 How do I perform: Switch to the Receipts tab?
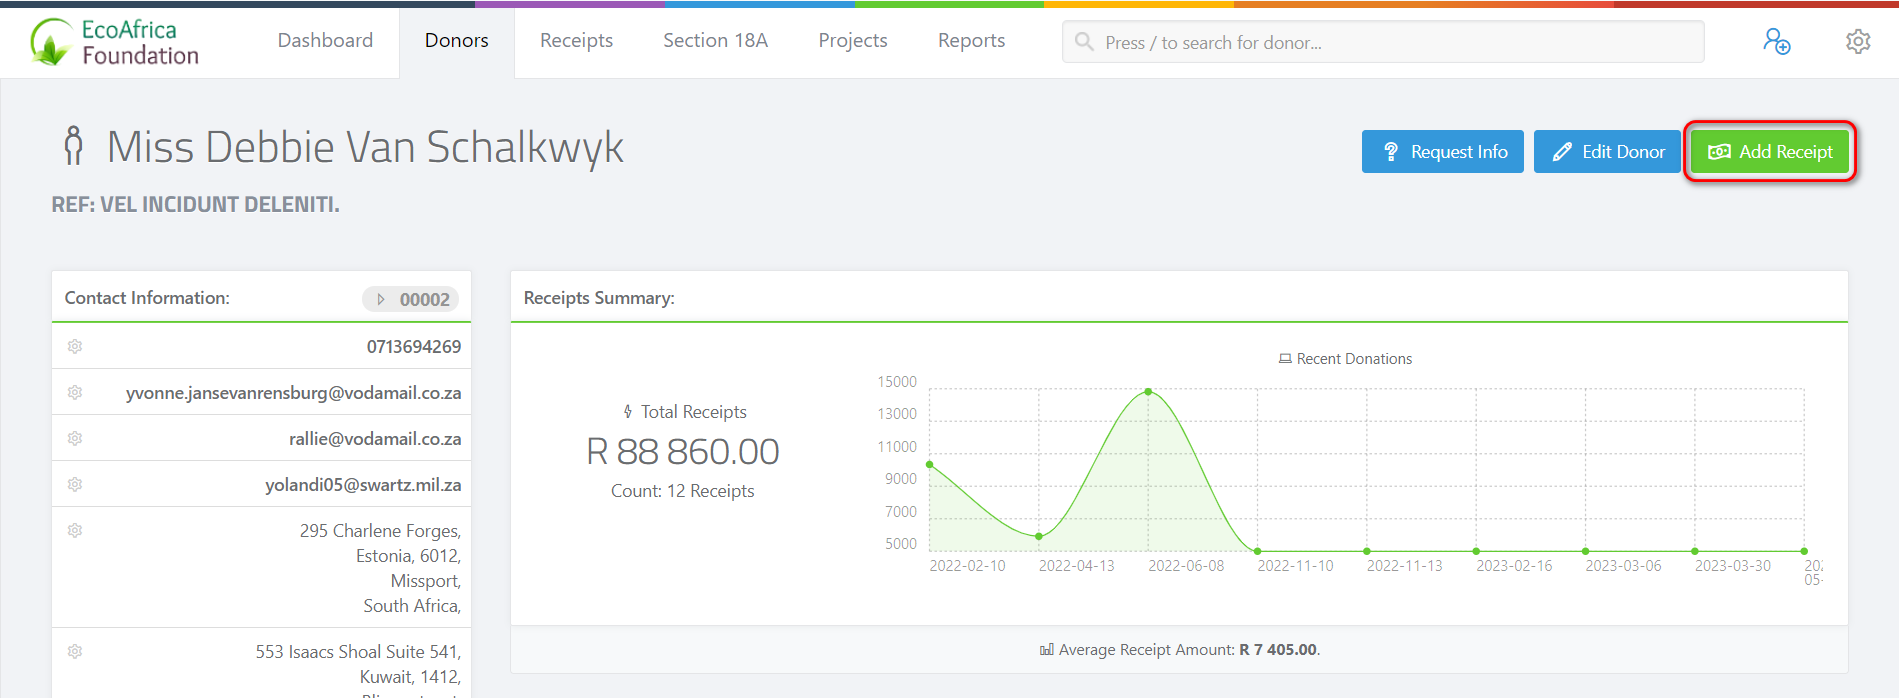click(x=576, y=41)
